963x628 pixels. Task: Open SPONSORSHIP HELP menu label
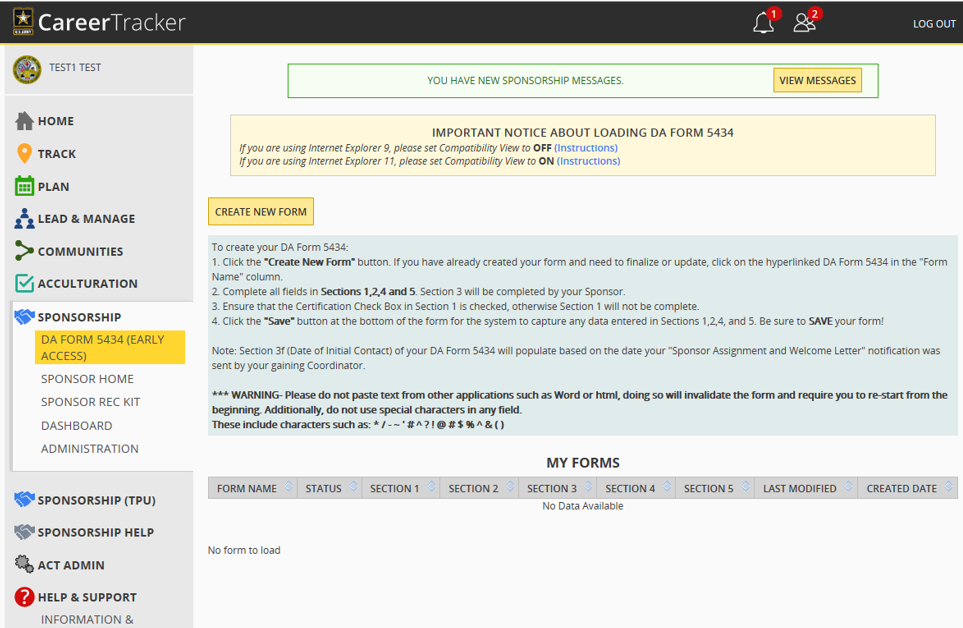pyautogui.click(x=96, y=533)
